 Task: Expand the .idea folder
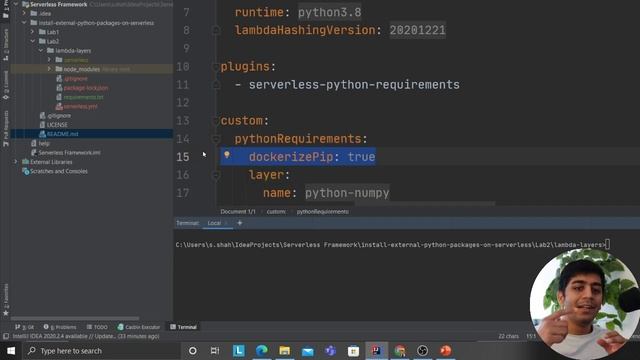coord(24,13)
